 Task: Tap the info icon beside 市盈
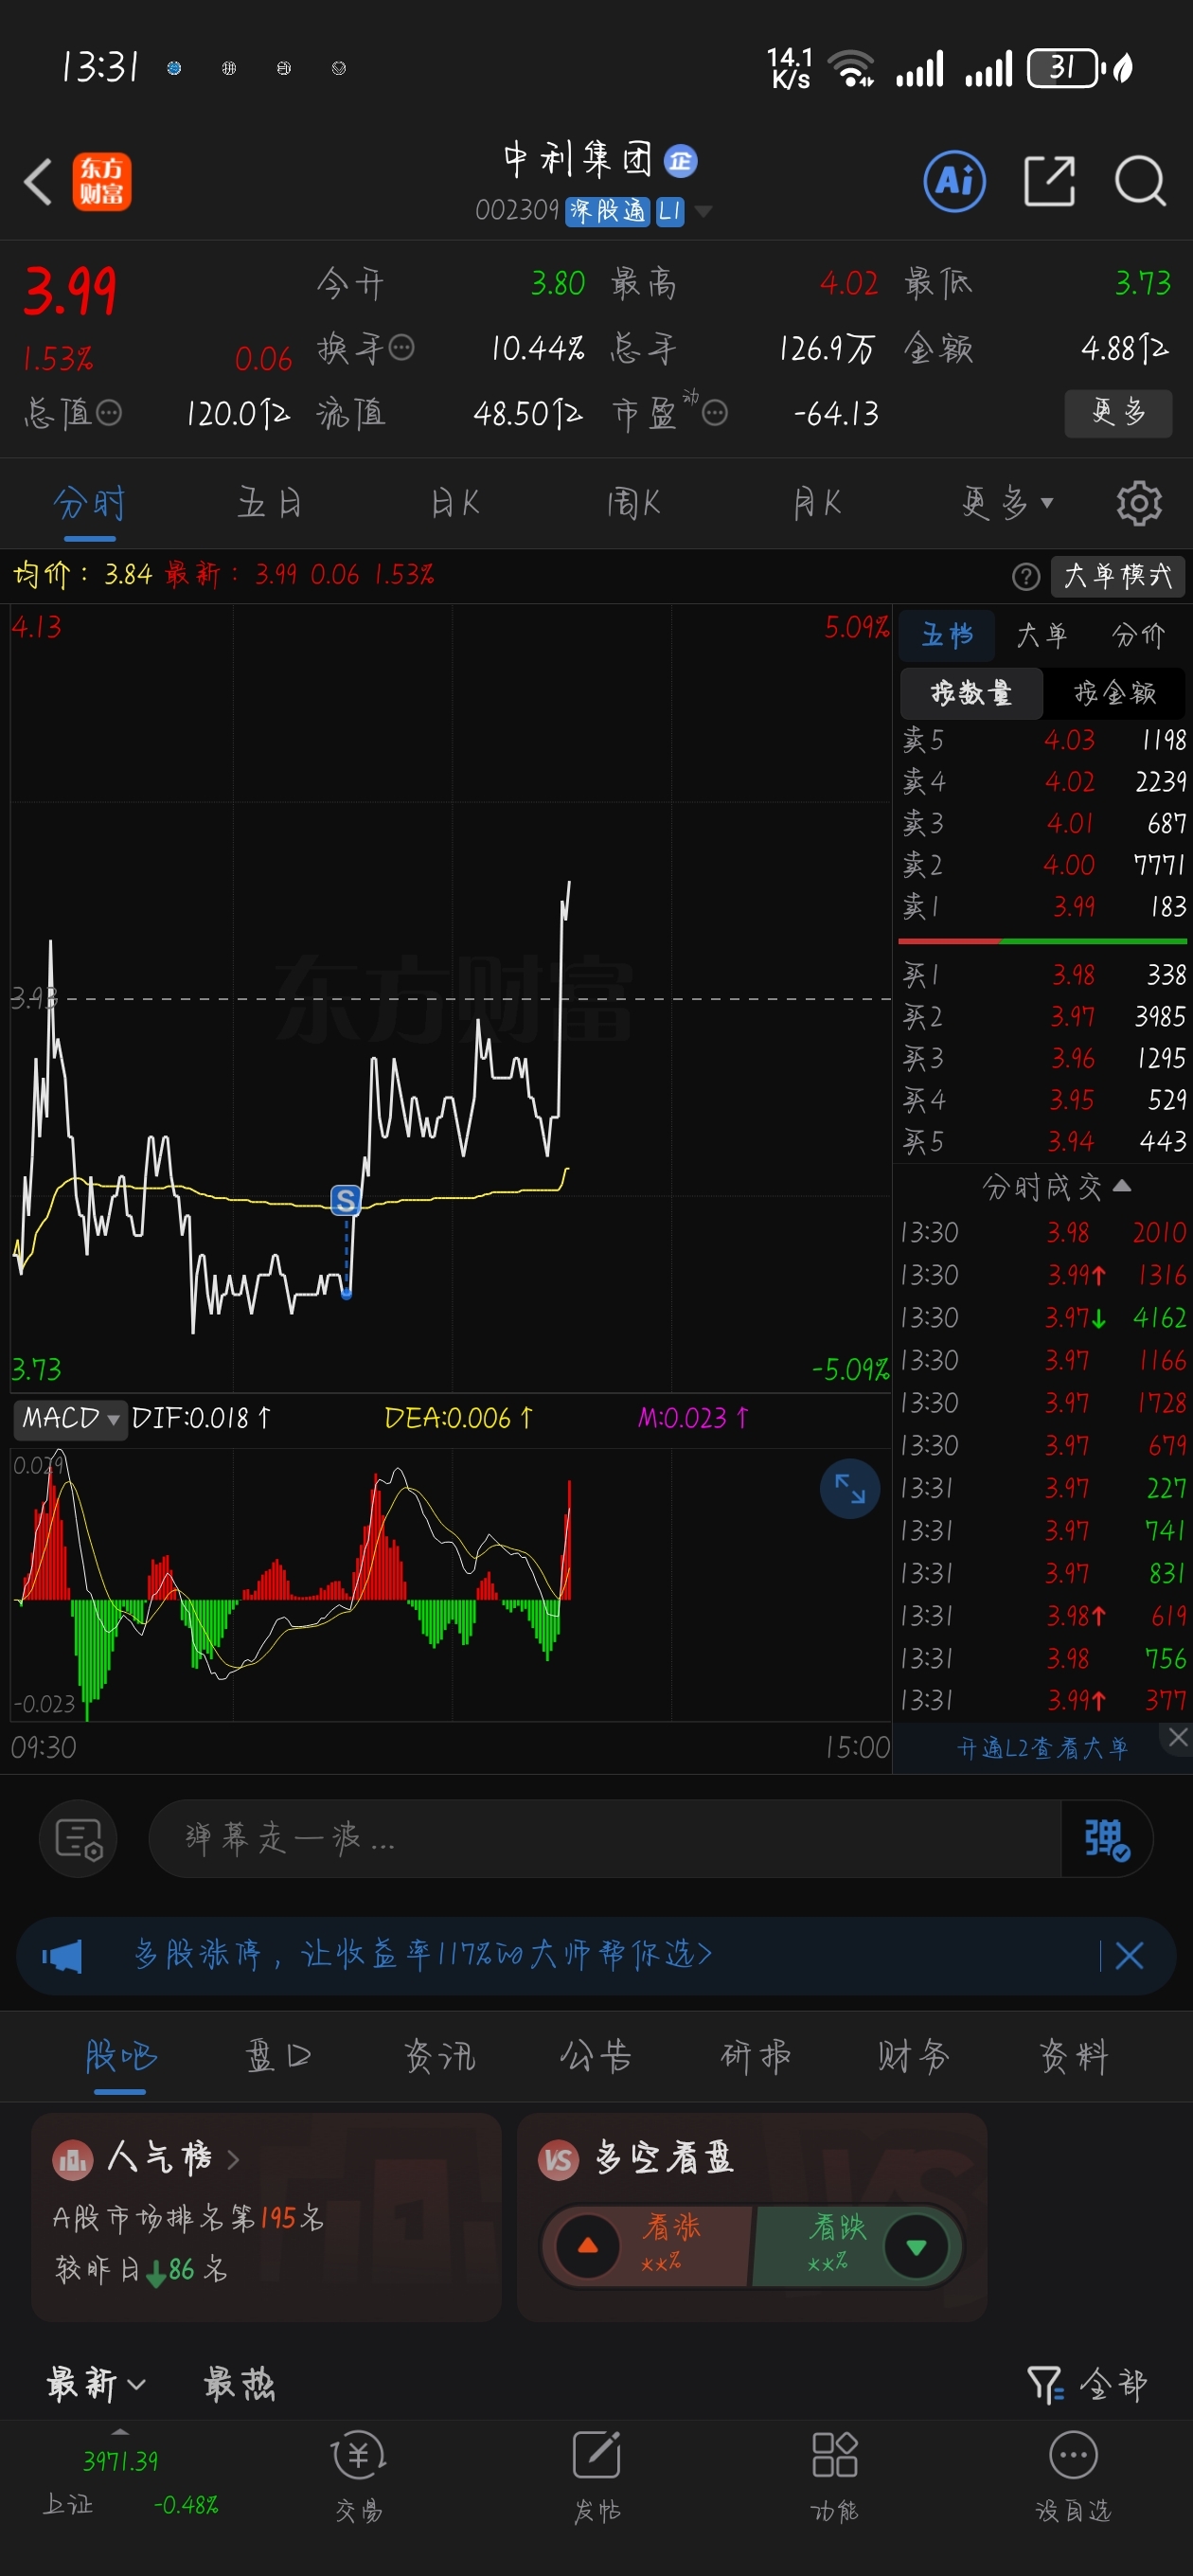point(714,412)
